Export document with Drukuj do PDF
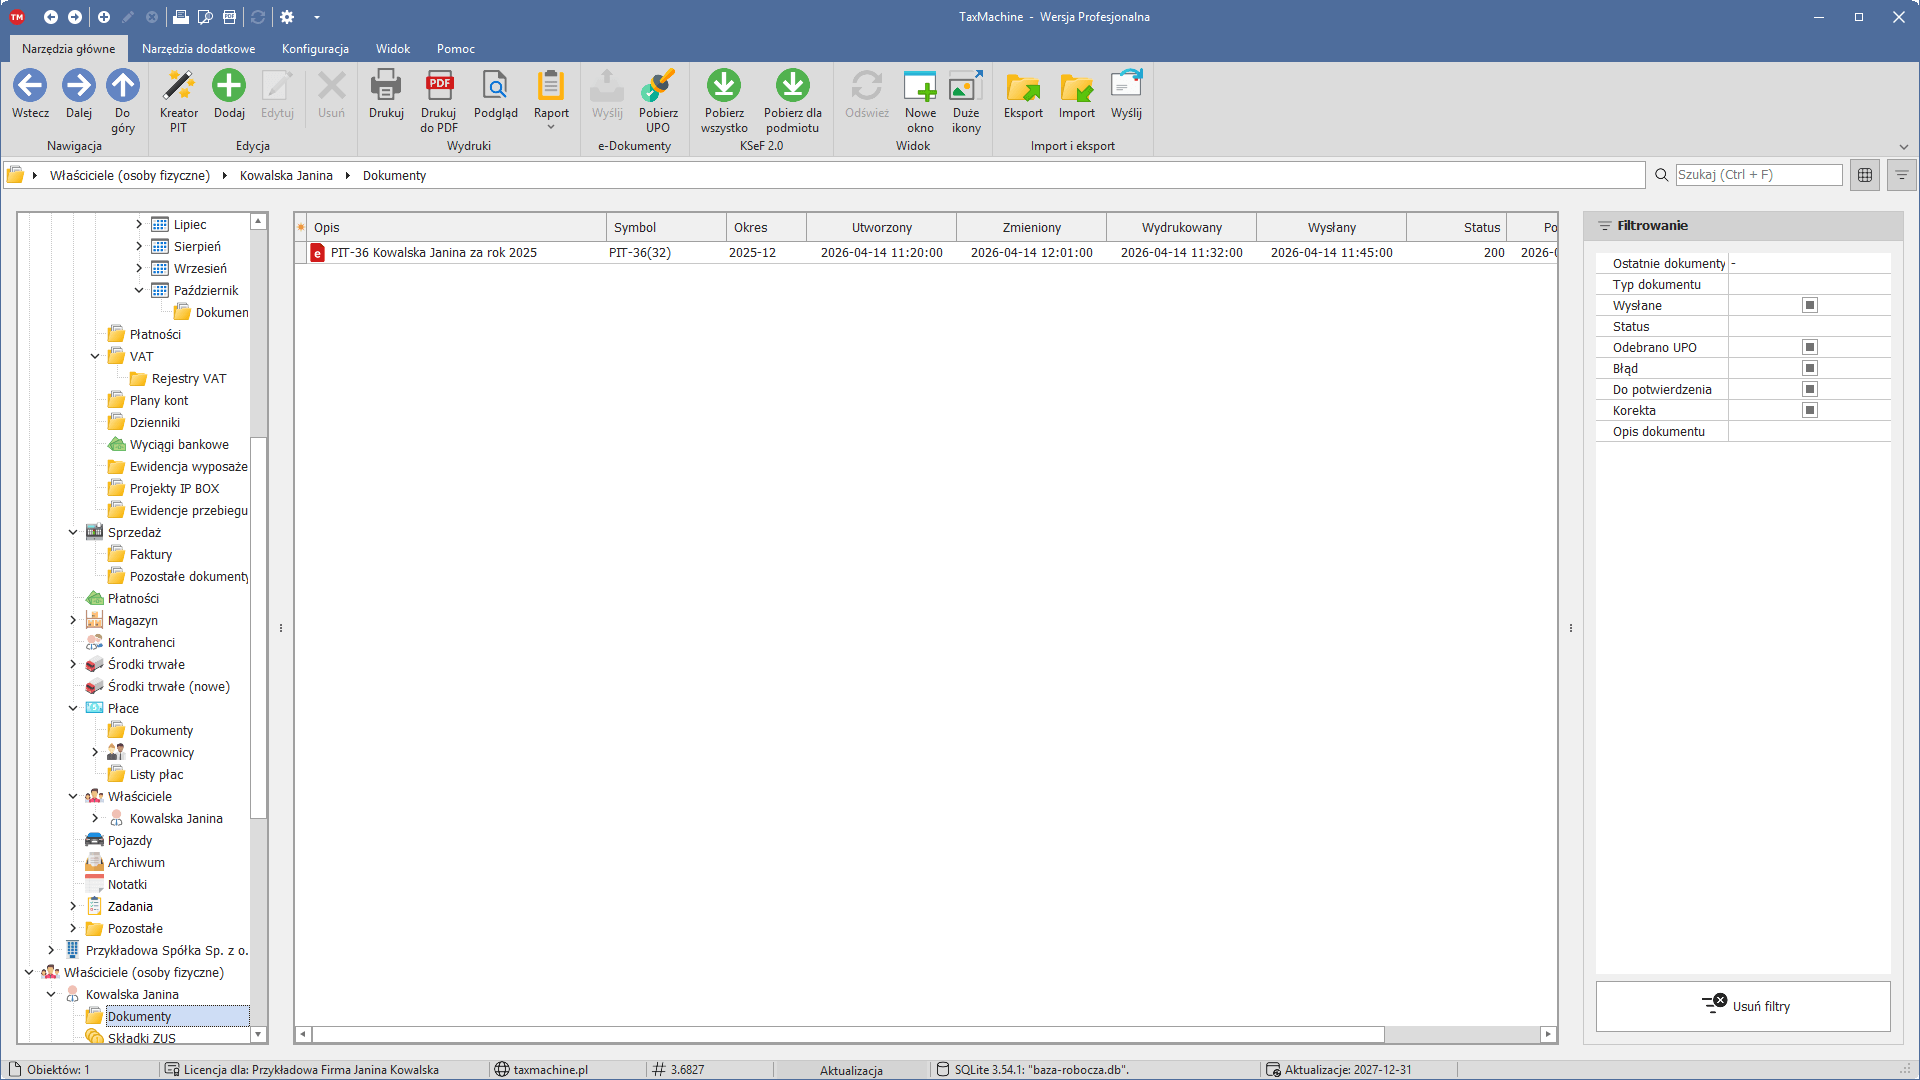Viewport: 1920px width, 1080px height. [439, 100]
